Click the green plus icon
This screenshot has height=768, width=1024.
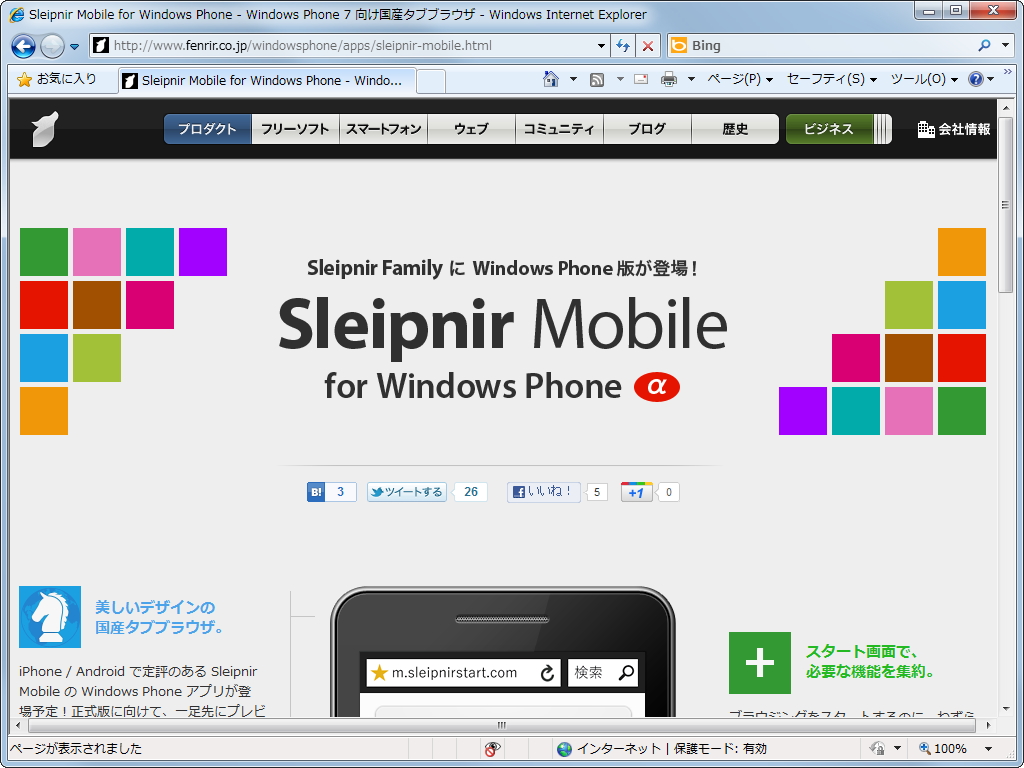(x=760, y=663)
